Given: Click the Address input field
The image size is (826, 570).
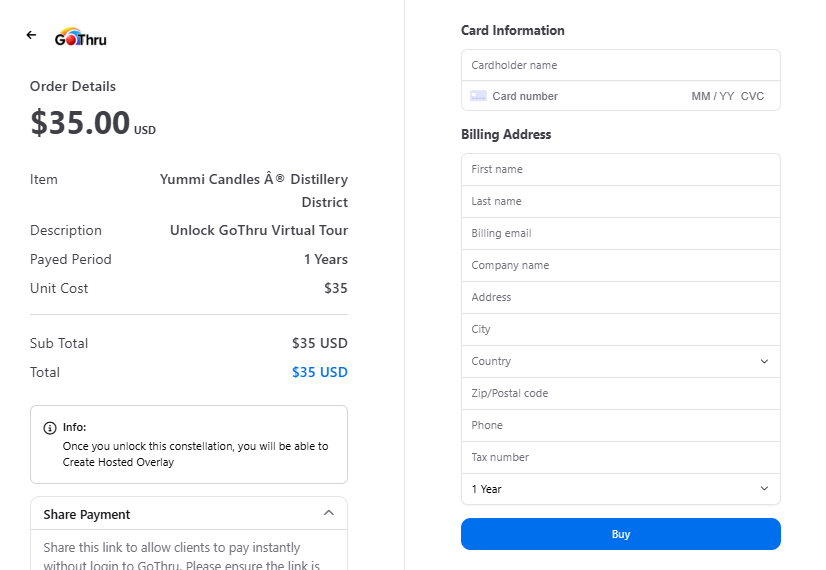Looking at the screenshot, I should (620, 297).
